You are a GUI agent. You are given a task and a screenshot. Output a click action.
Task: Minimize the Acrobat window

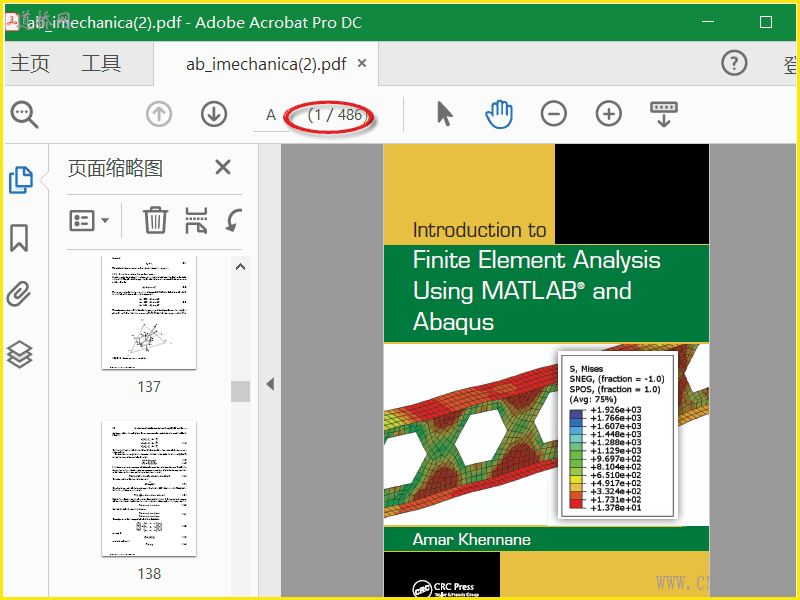[708, 22]
